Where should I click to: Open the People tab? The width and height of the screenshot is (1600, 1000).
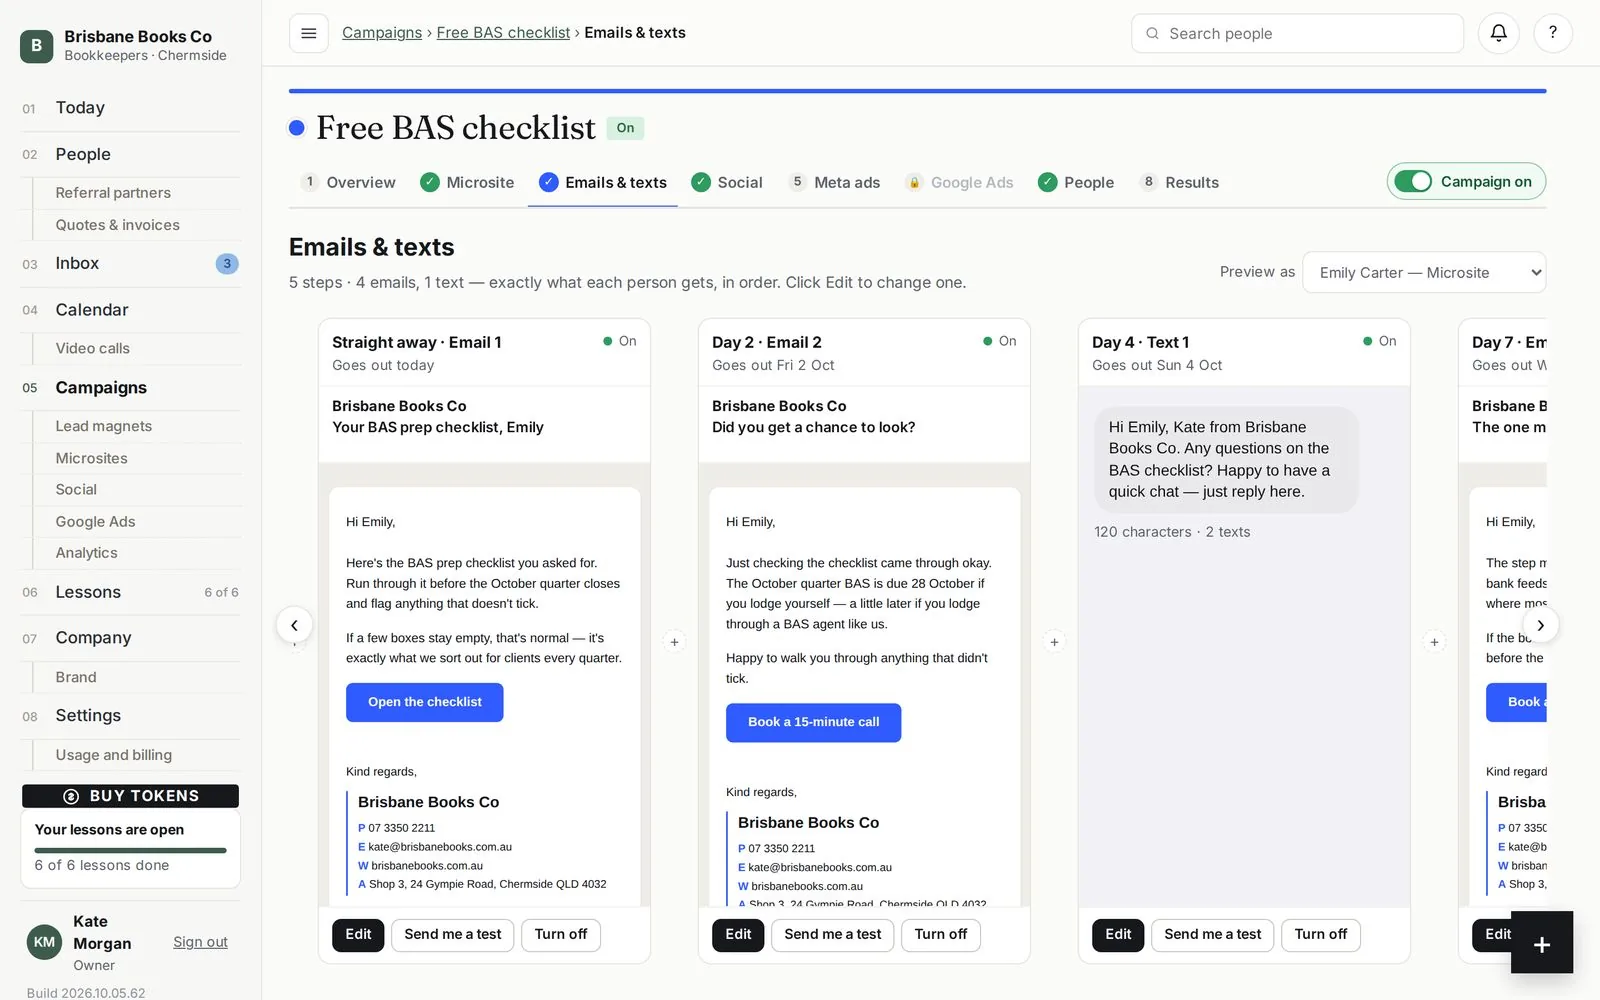(1076, 182)
